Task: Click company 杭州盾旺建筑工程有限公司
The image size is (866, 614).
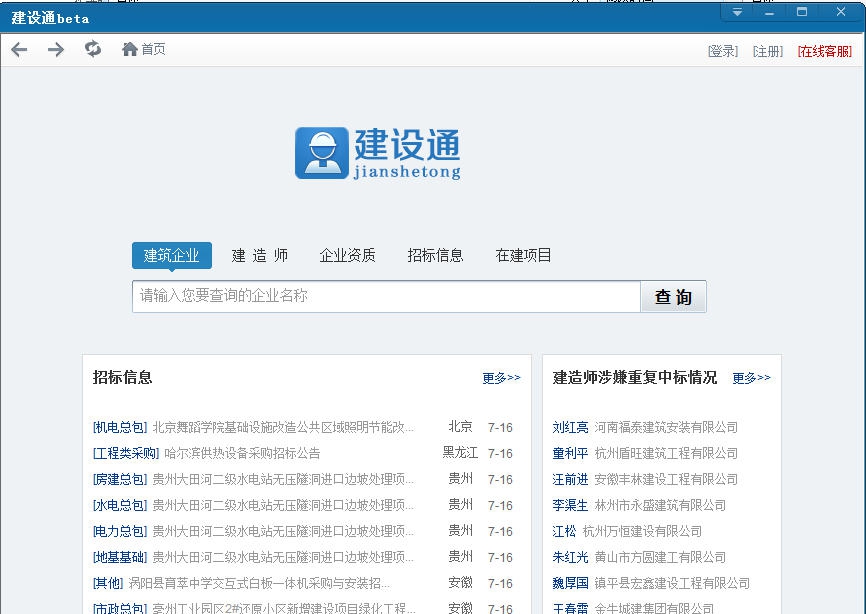Action: pyautogui.click(x=666, y=453)
